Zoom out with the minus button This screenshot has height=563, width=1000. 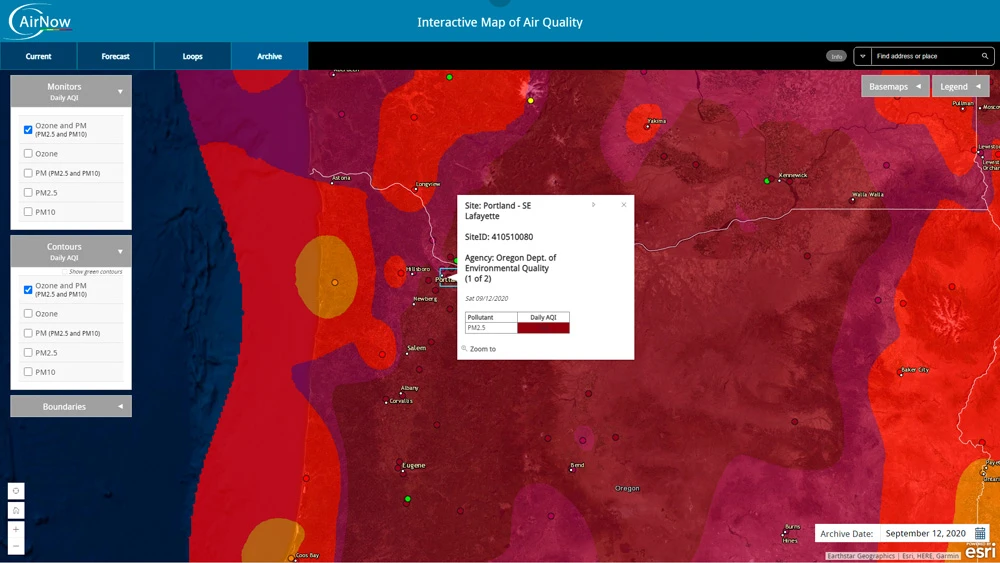pos(16,546)
